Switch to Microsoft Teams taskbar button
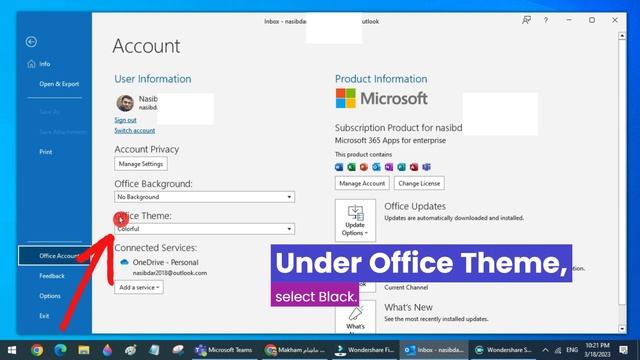This screenshot has width=640, height=360. coord(224,350)
